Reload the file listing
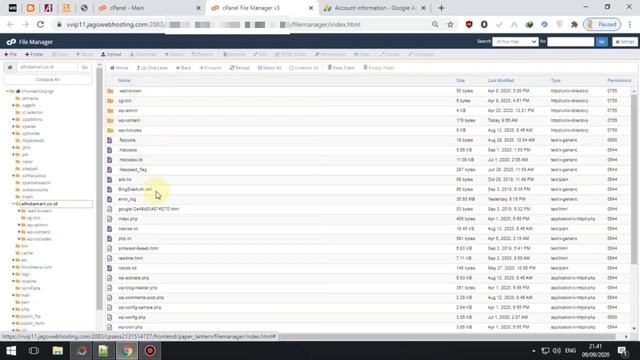The image size is (640, 360). coord(240,68)
